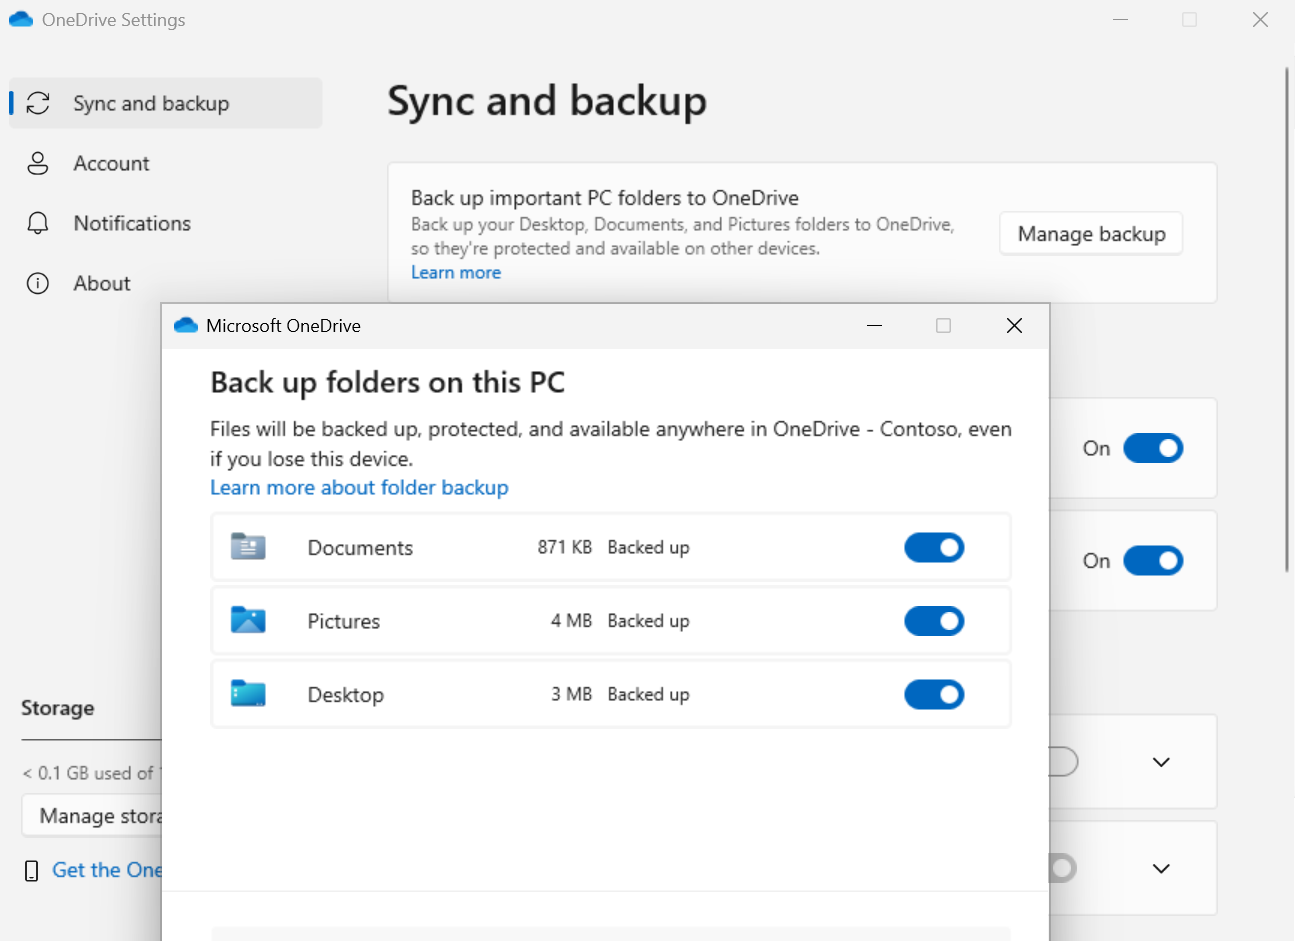Screen dimensions: 1295x941
Task: Expand the upper chevron in OneDrive Settings
Action: (1161, 762)
